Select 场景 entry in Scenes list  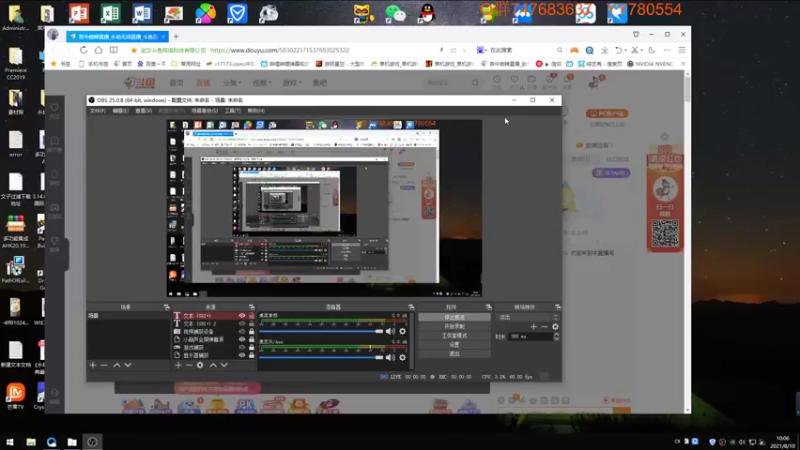[x=129, y=316]
